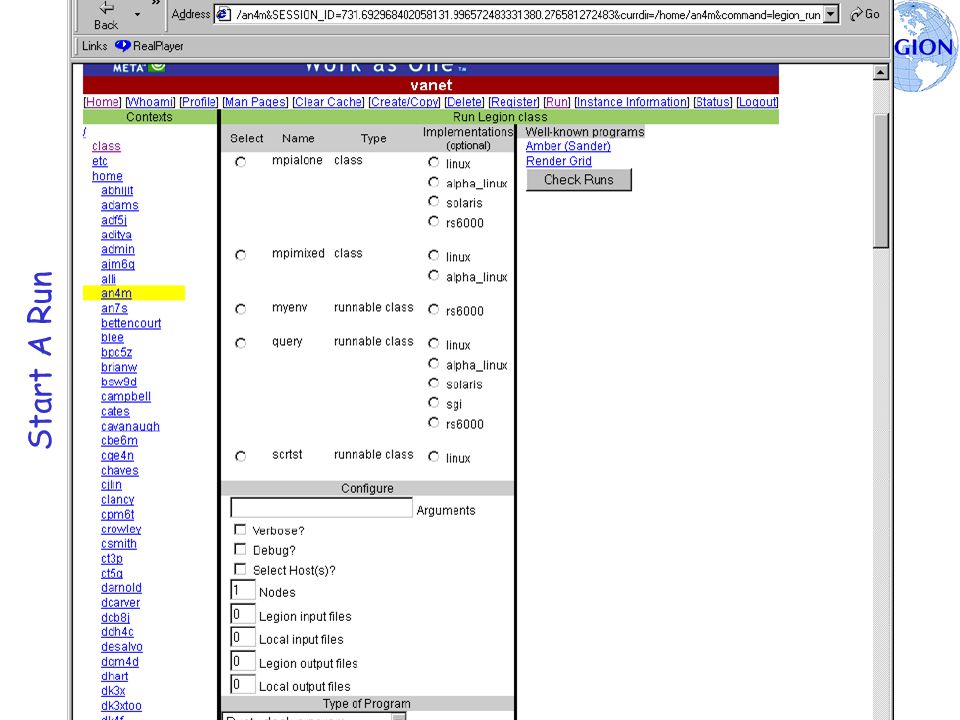
Task: Choose linux implementation for scrtst
Action: pyautogui.click(x=433, y=457)
